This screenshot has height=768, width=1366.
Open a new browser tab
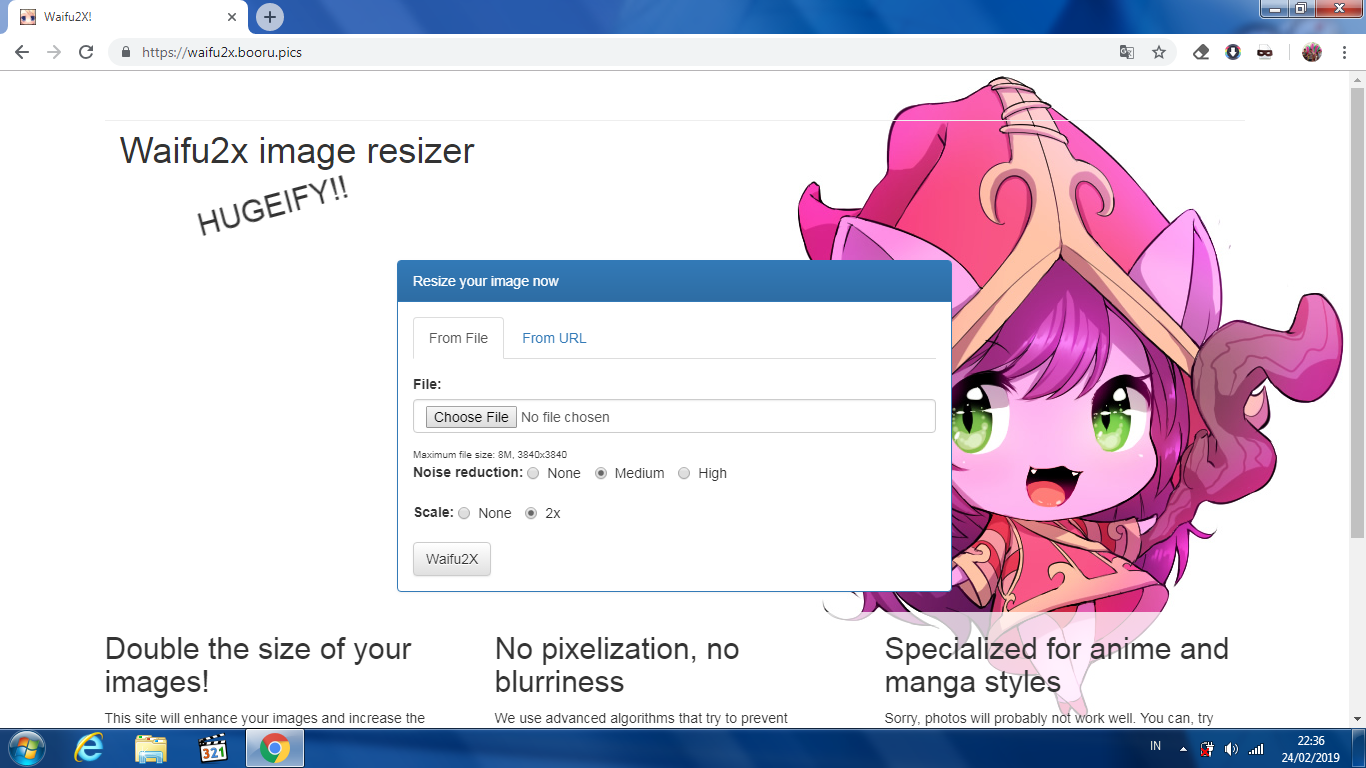270,17
